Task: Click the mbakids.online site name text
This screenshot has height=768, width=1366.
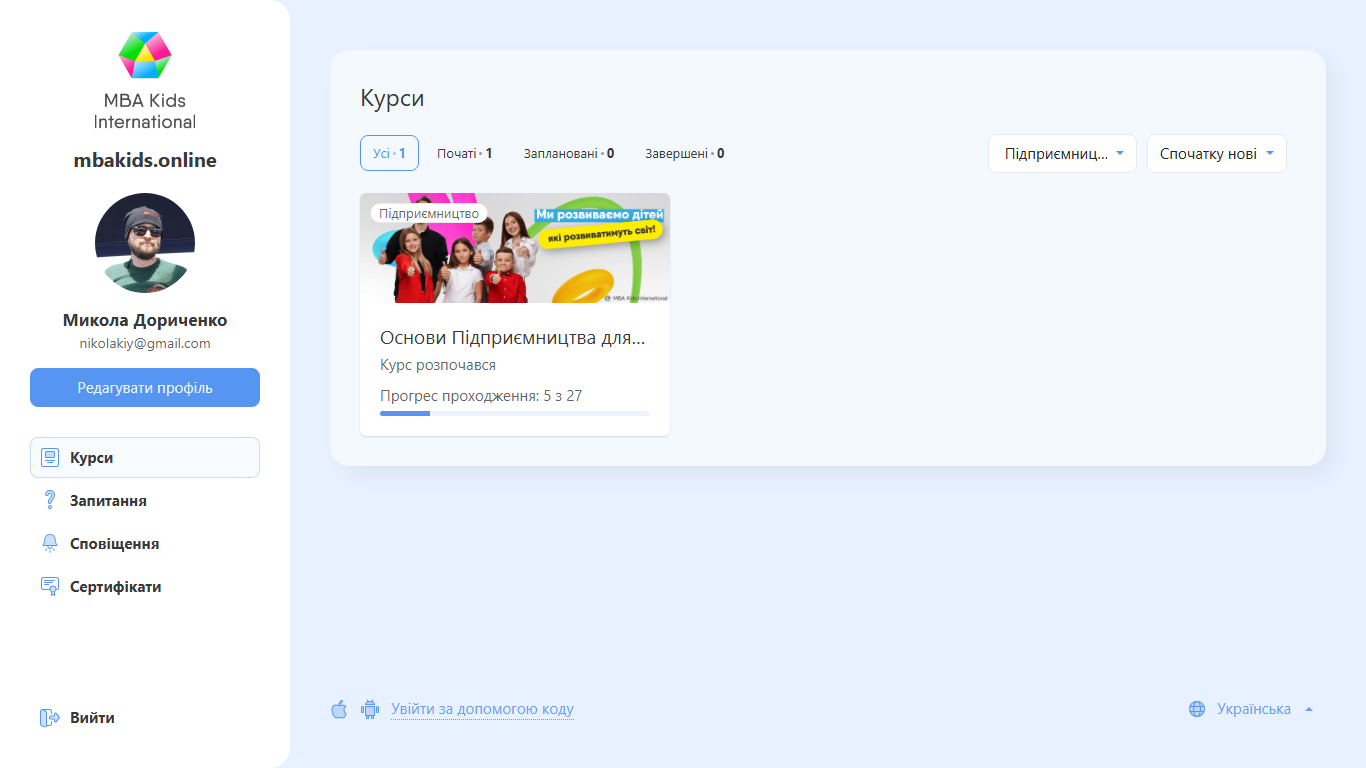Action: (145, 161)
